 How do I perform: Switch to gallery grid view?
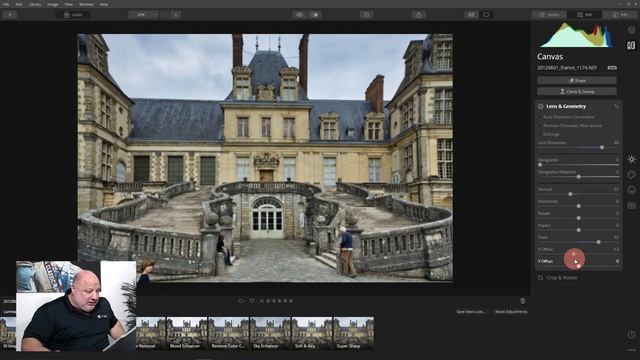tap(471, 15)
